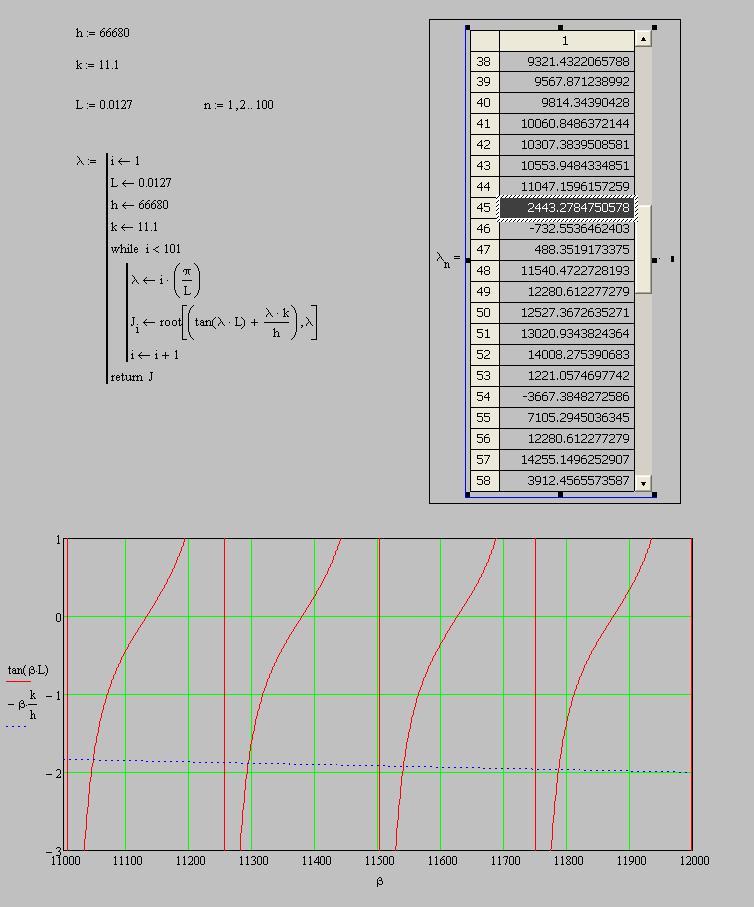Click the table vertical scrollbar thumb
Viewport: 754px width, 907px height.
point(643,249)
